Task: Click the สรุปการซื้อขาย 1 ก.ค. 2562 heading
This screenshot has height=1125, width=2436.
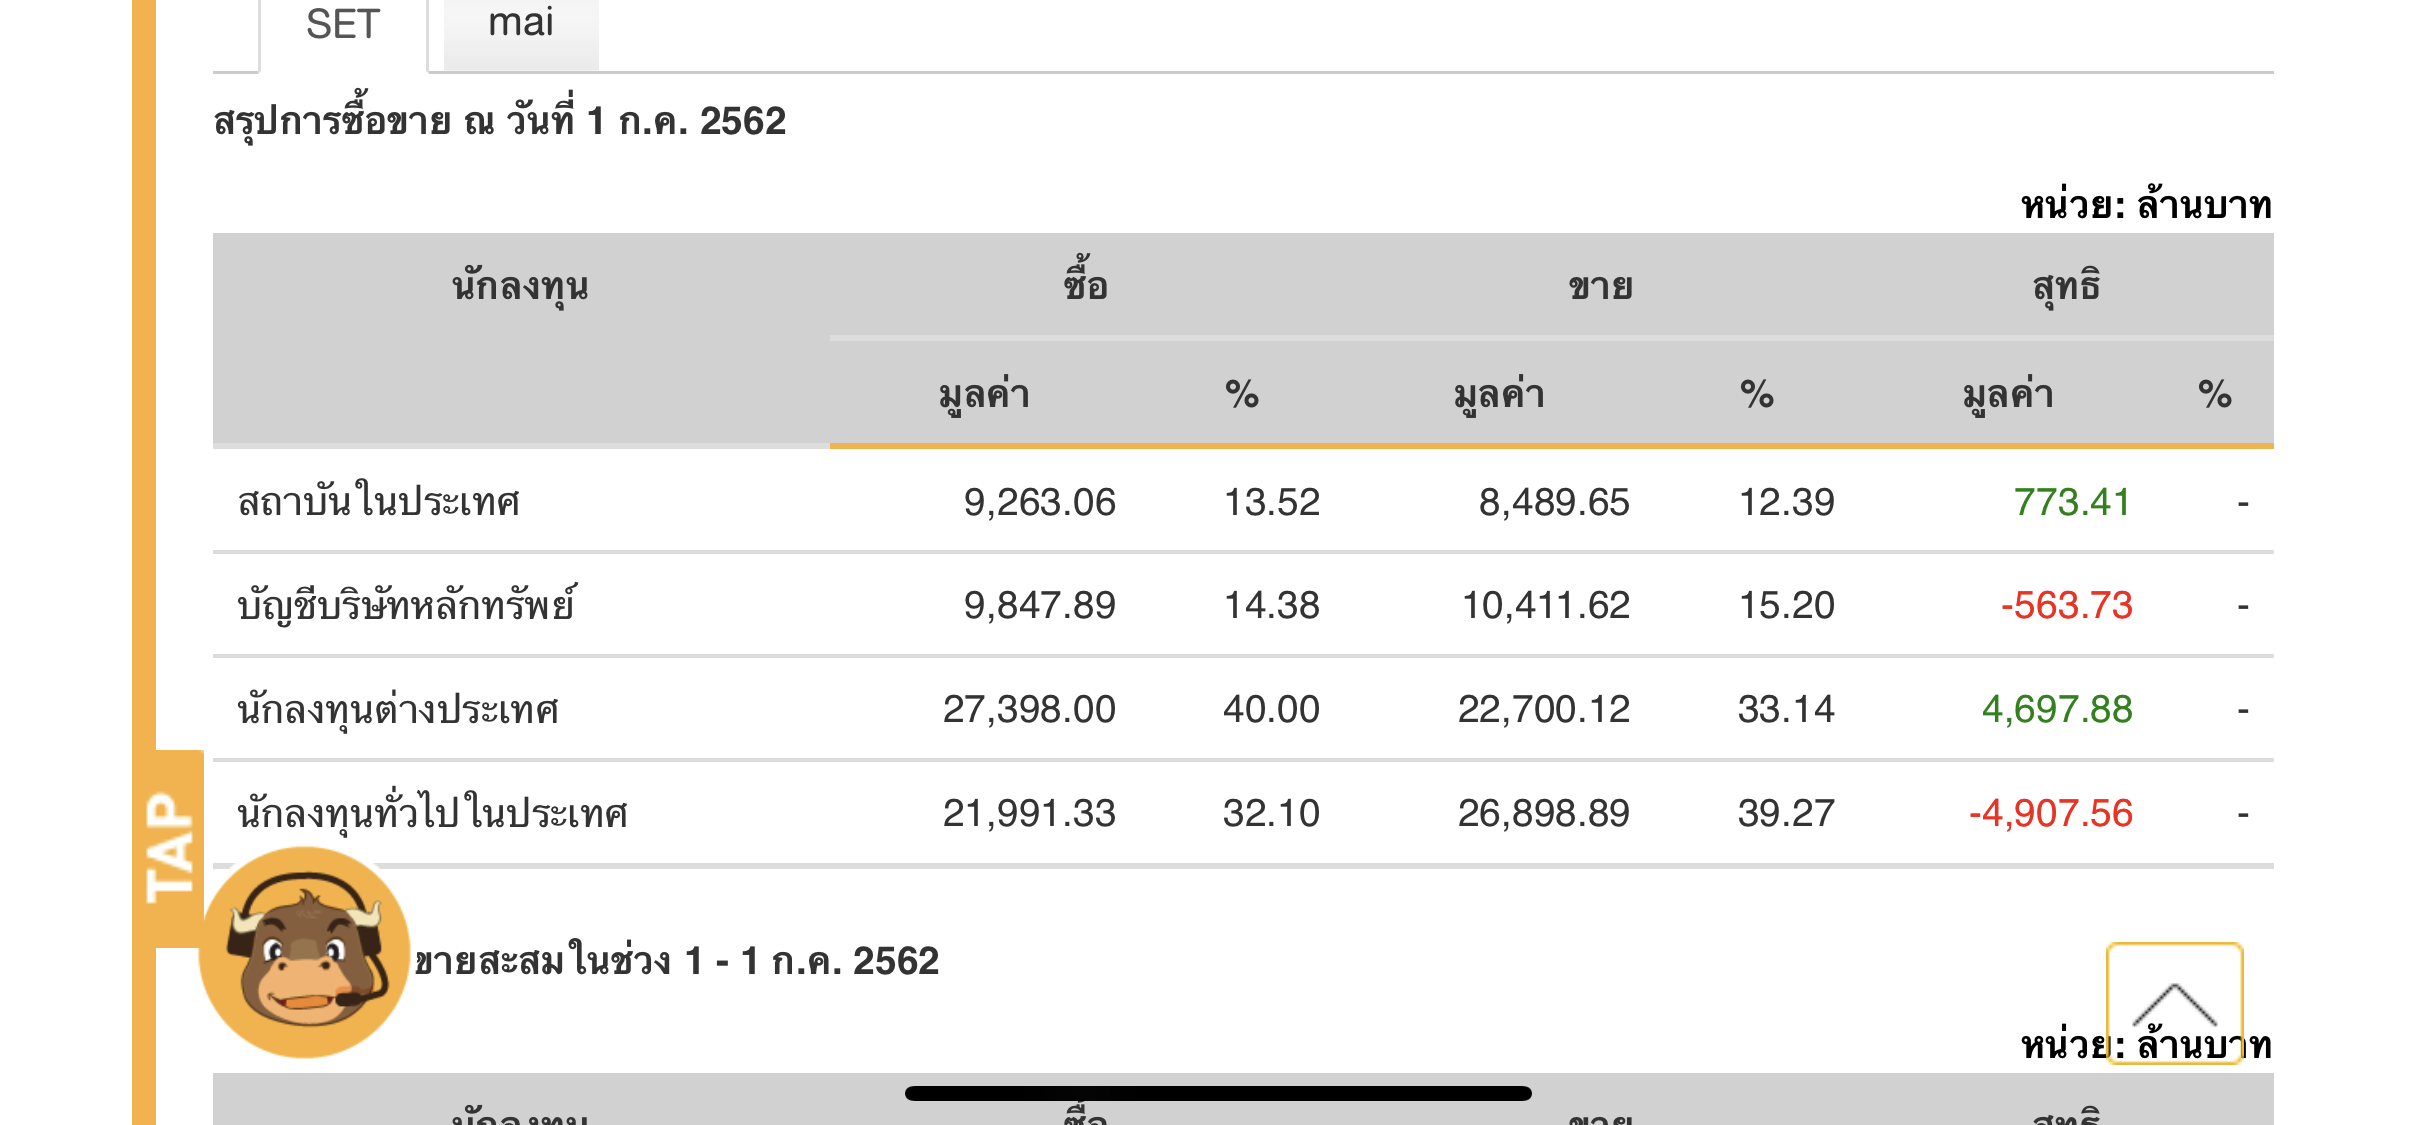Action: (500, 122)
